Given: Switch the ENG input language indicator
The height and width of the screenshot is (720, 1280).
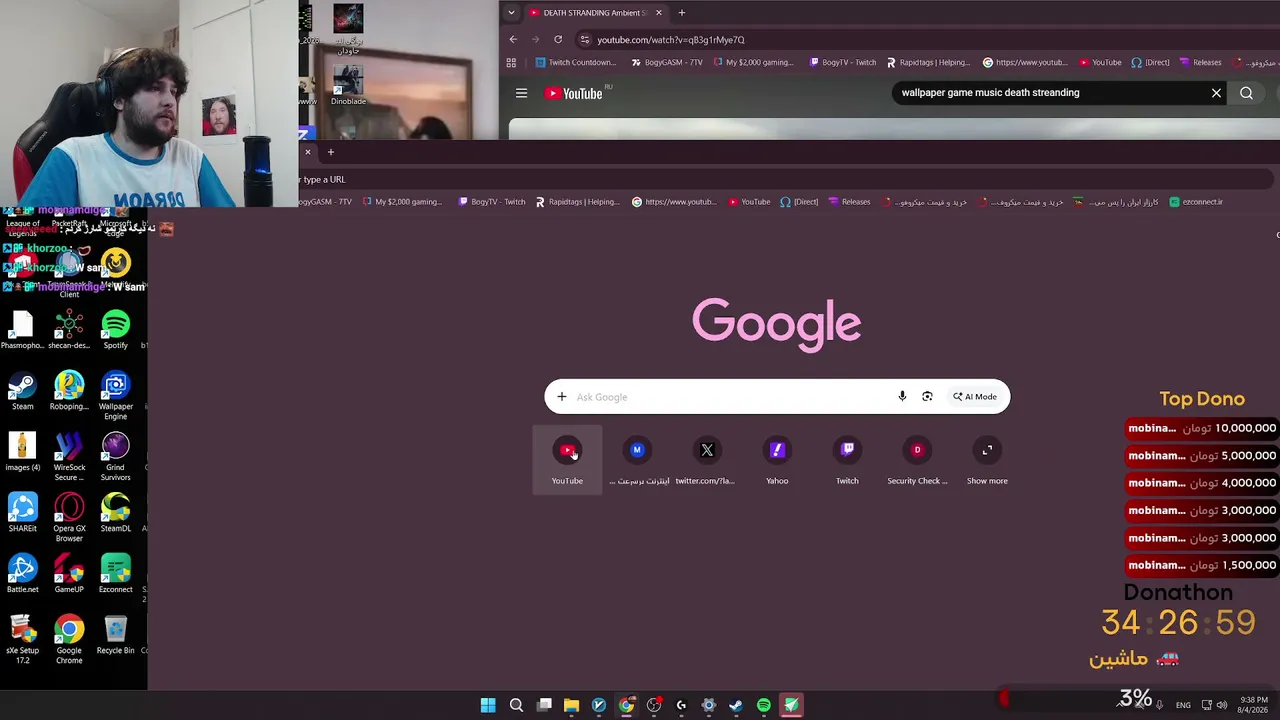Looking at the screenshot, I should point(1183,705).
